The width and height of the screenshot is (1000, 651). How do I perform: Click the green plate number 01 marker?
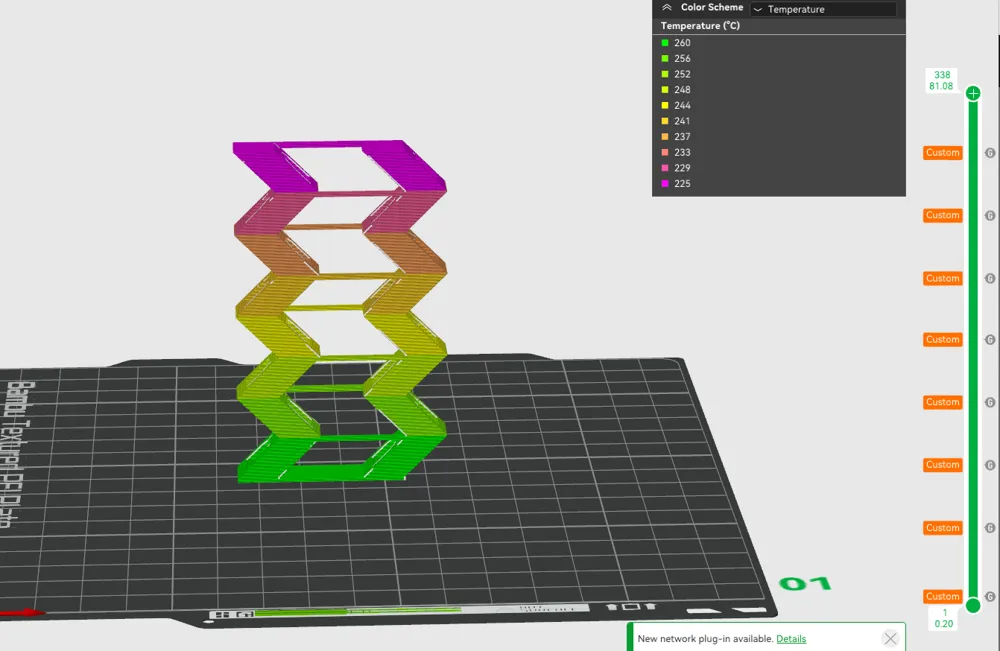[x=806, y=583]
